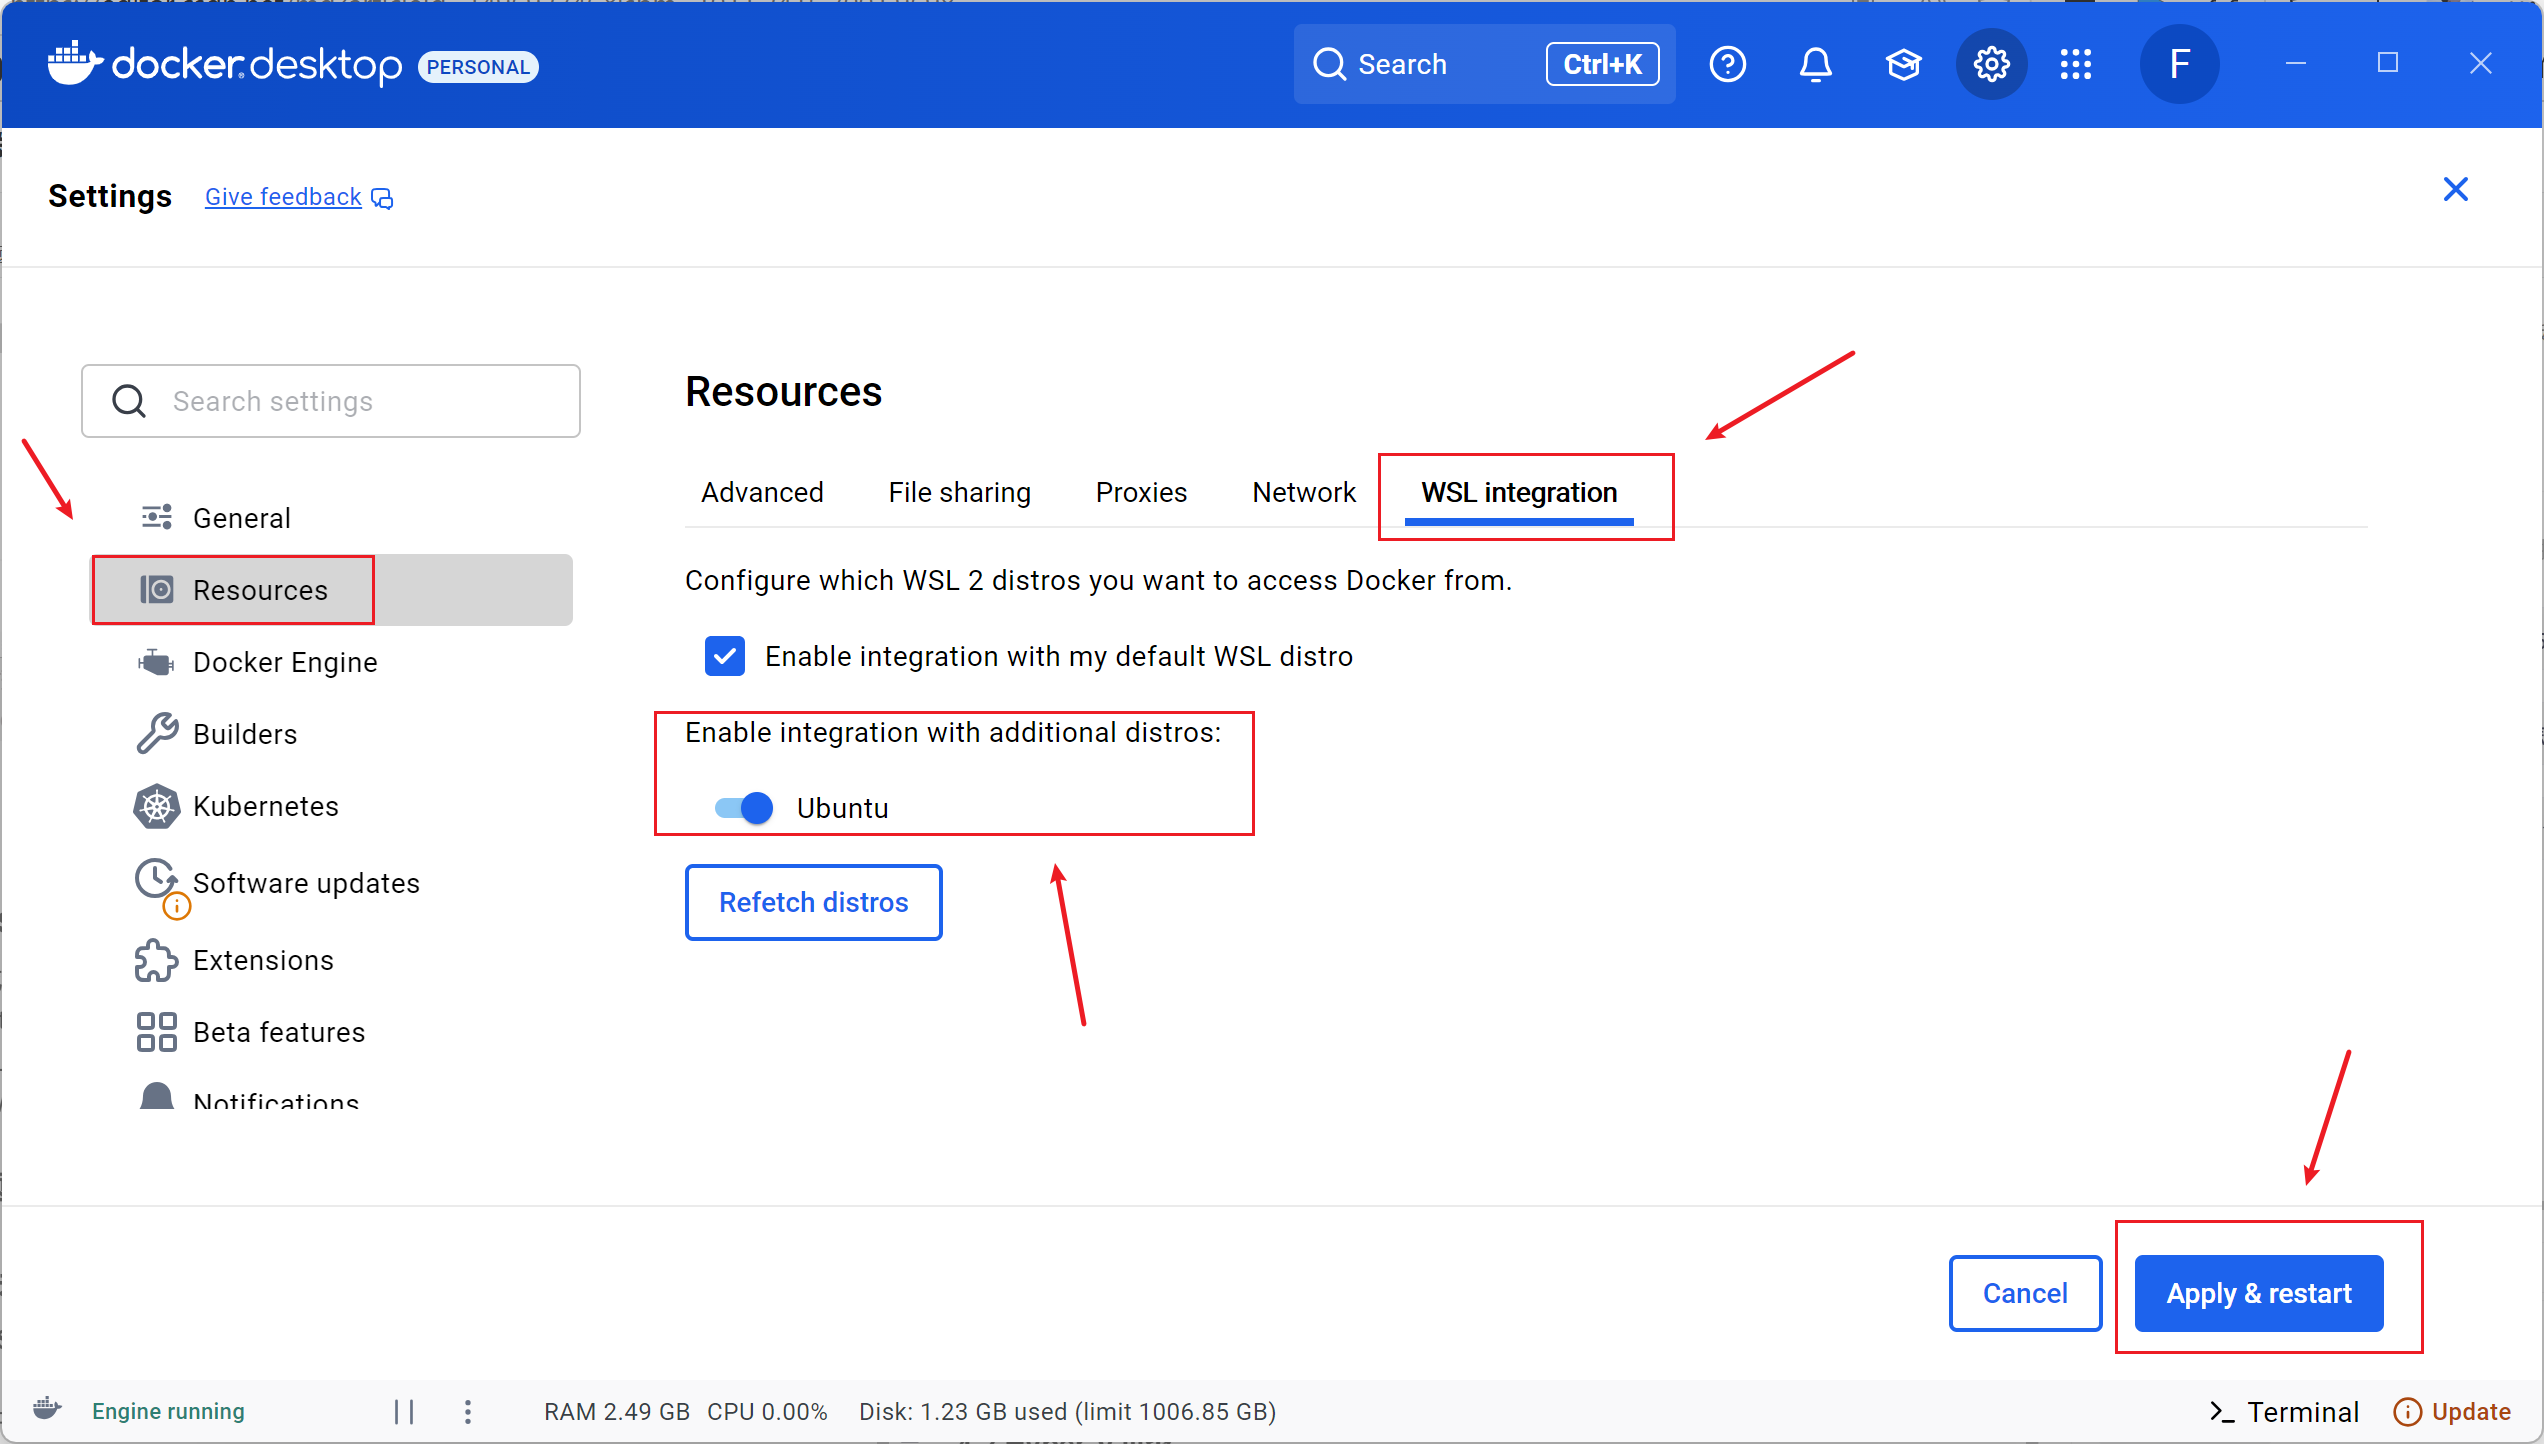Click the Extensions puzzle piece icon
This screenshot has width=2544, height=1444.
click(x=156, y=960)
